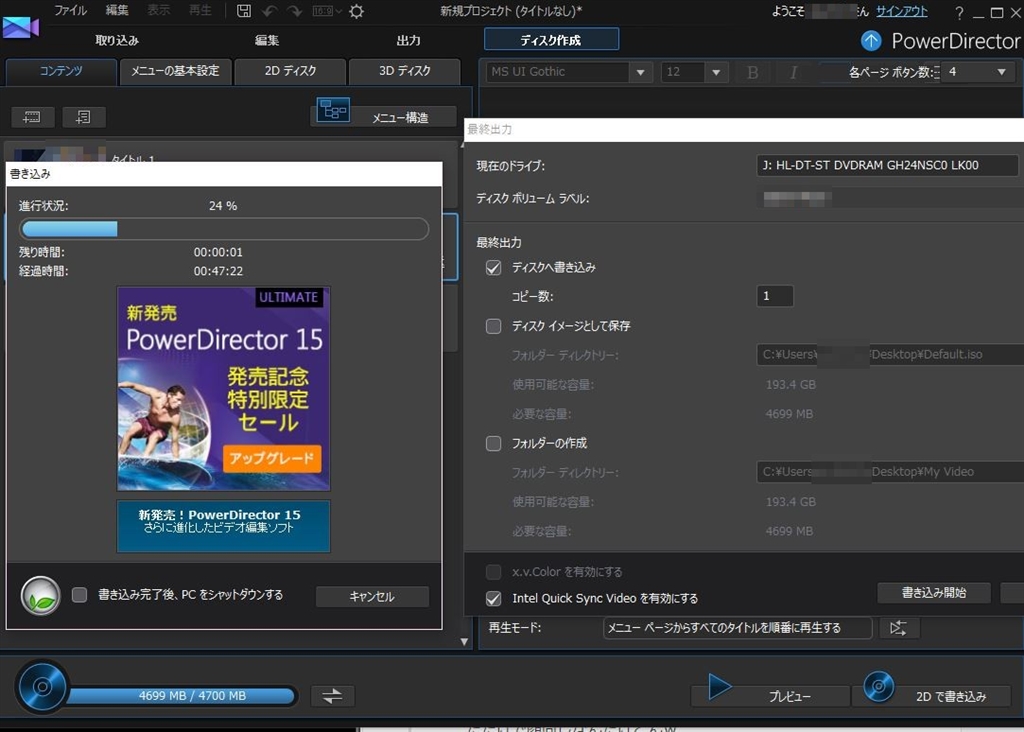The width and height of the screenshot is (1024, 732).
Task: Click the PowerDirector 15 upgrade ad image
Action: coord(223,389)
